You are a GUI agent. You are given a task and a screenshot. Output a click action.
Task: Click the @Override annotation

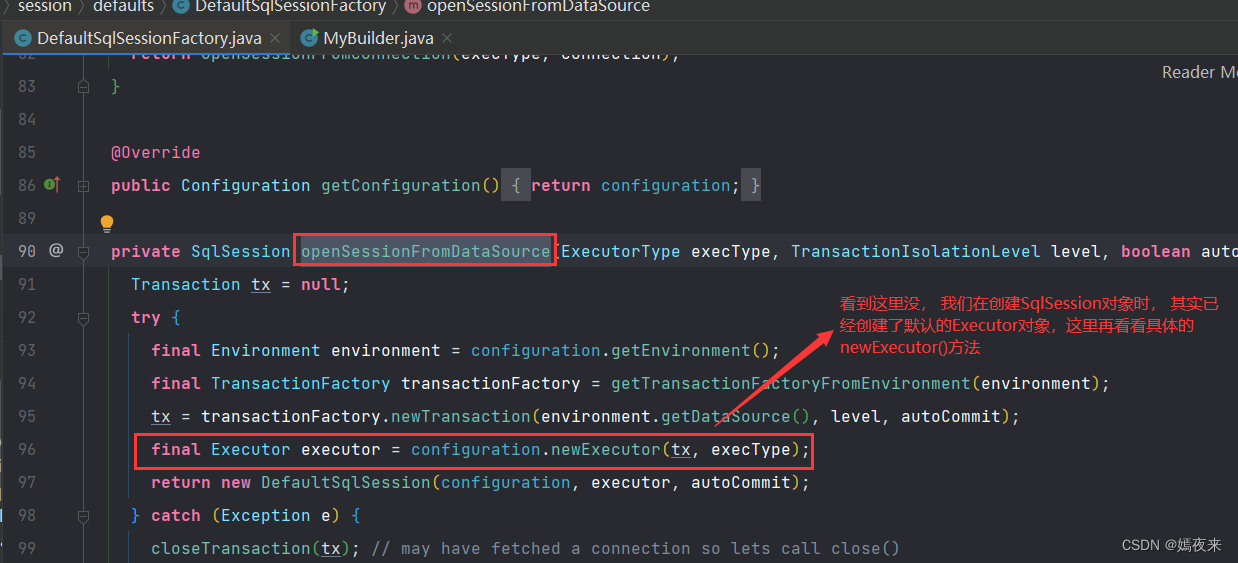(x=155, y=152)
